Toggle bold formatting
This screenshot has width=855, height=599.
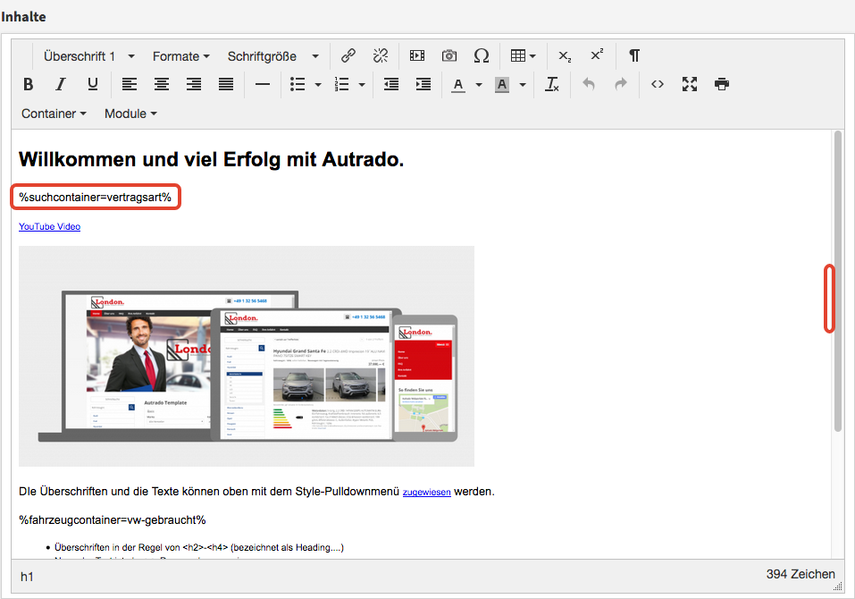pos(28,84)
